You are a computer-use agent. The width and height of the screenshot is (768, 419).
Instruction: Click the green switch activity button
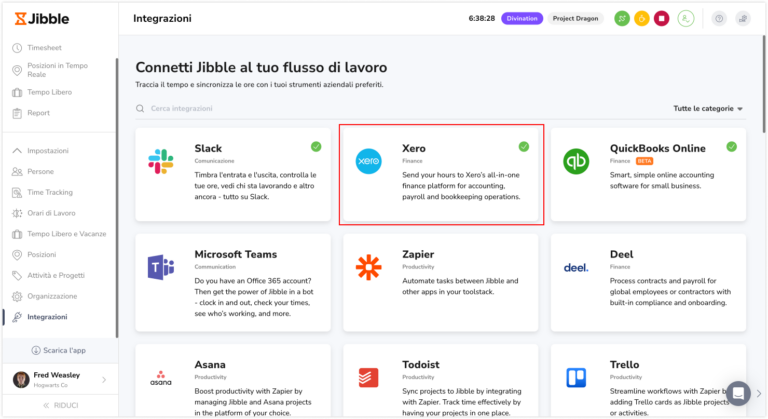[x=622, y=19]
